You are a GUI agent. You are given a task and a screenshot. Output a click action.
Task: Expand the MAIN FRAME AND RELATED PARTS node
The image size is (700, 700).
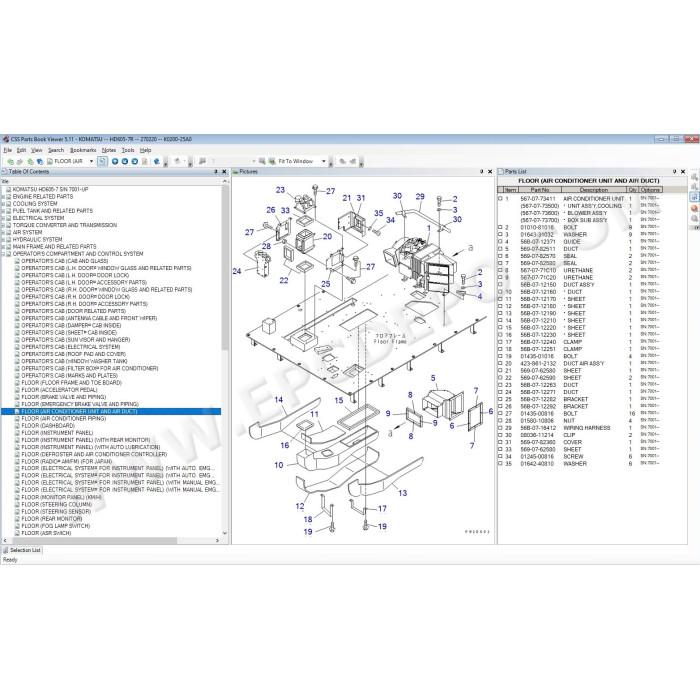[x=4, y=247]
